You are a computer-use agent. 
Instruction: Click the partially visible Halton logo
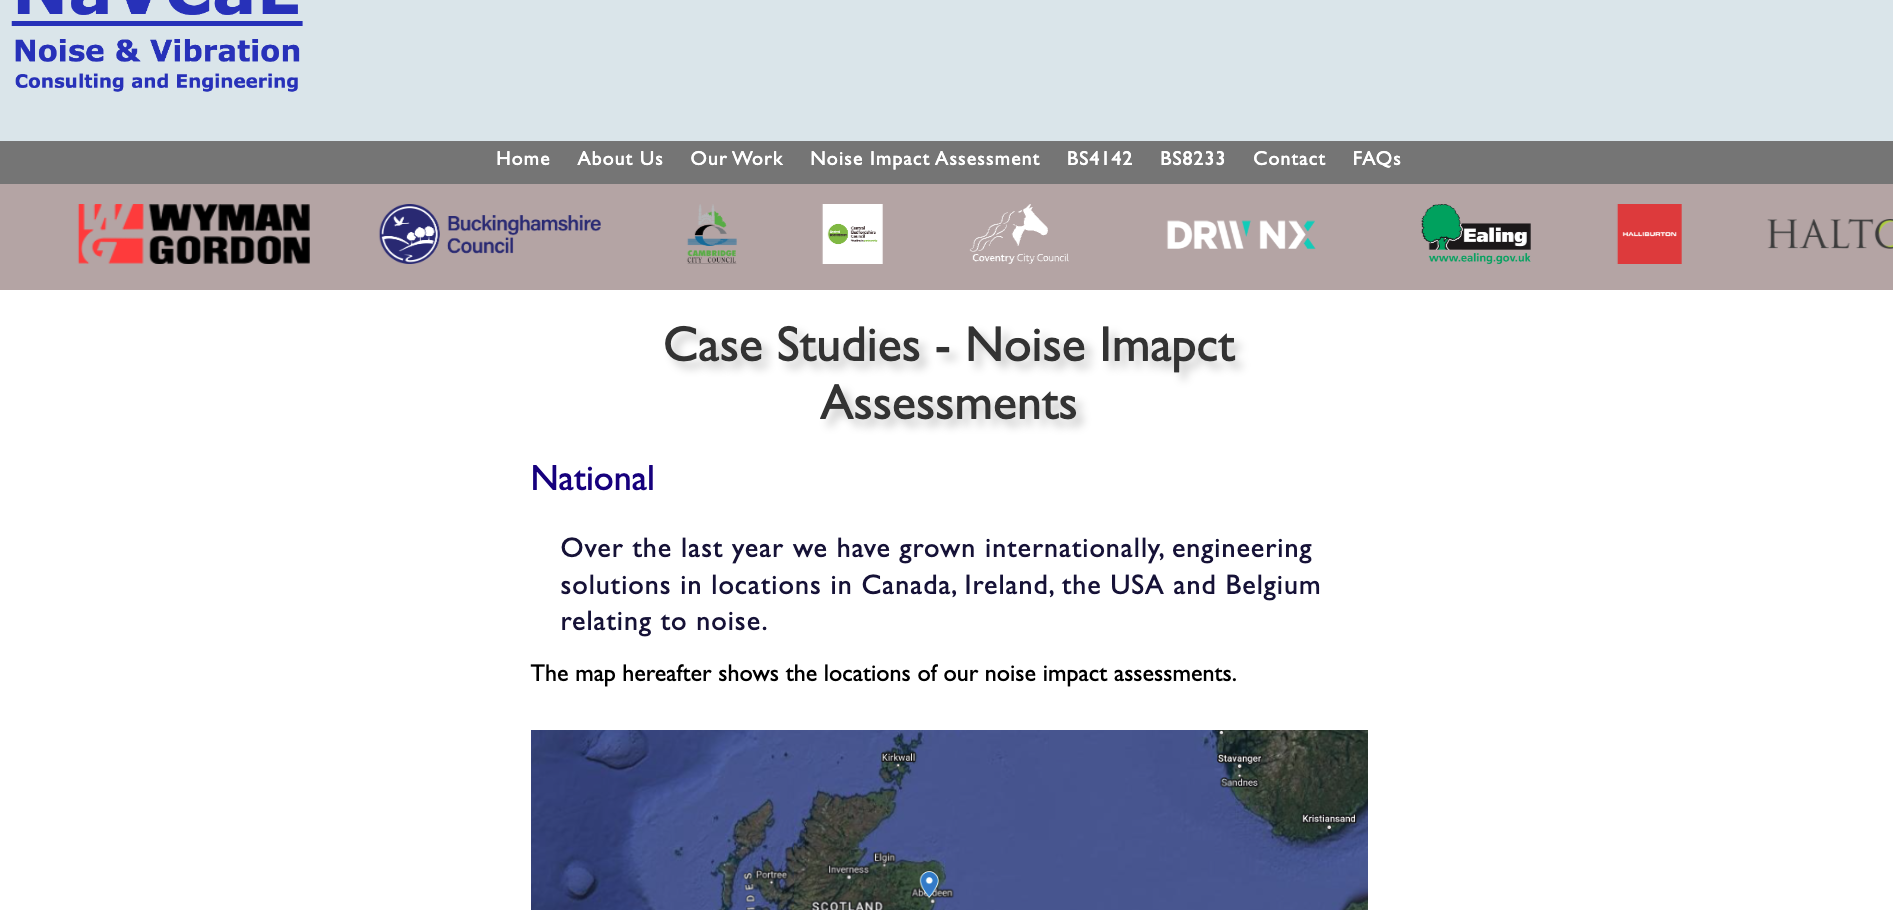[x=1828, y=235]
